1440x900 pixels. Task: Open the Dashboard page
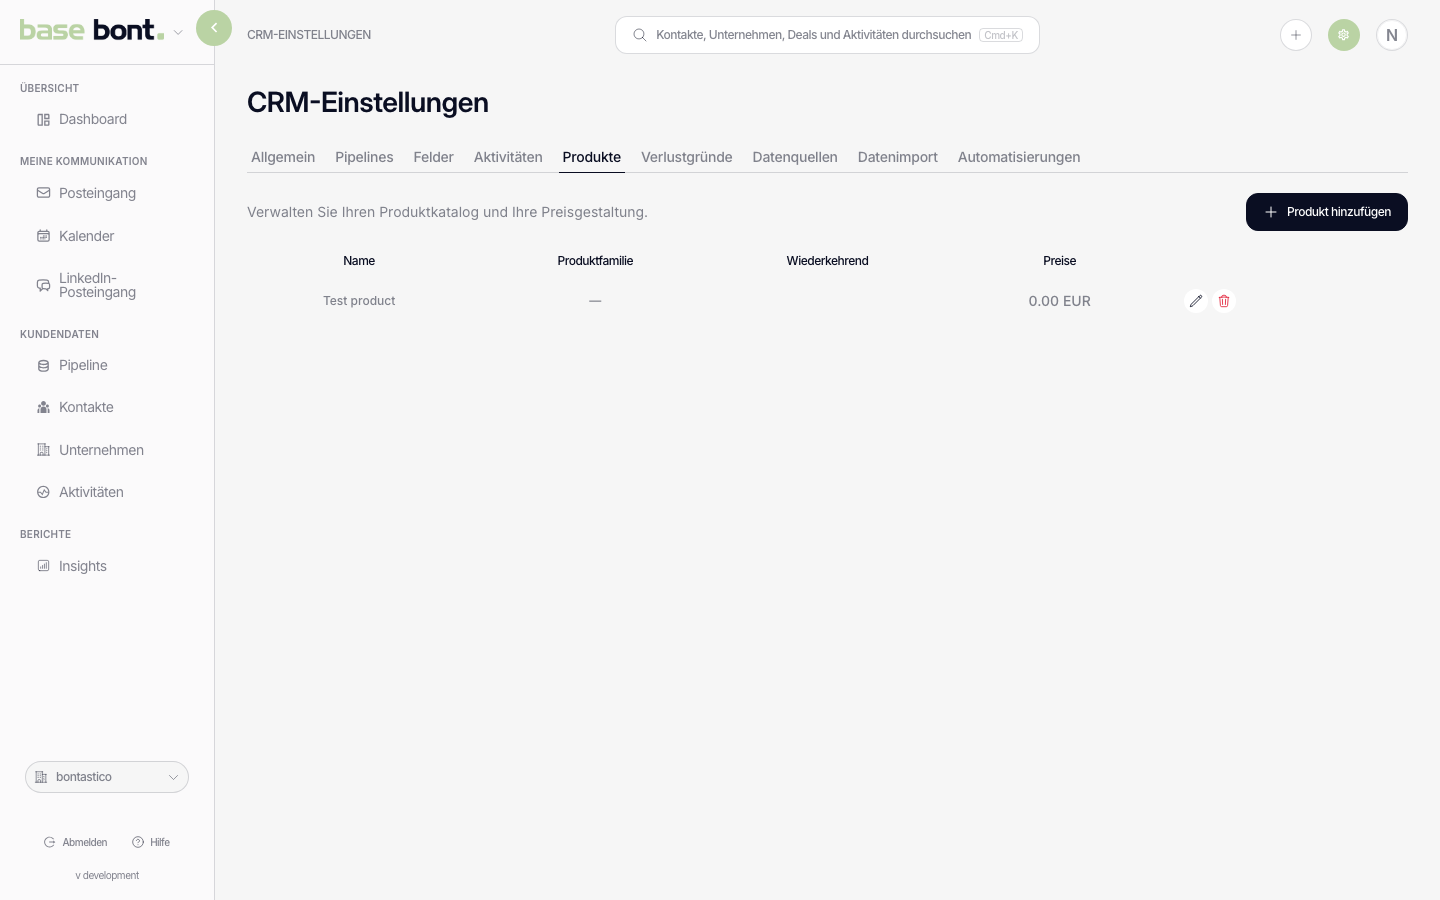[x=93, y=119]
